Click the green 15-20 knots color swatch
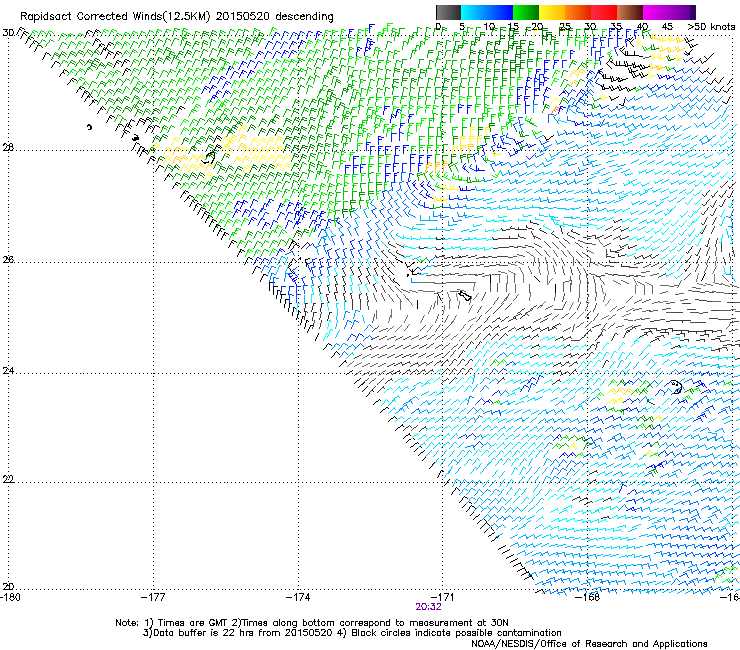This screenshot has height=650, width=740. [x=526, y=12]
